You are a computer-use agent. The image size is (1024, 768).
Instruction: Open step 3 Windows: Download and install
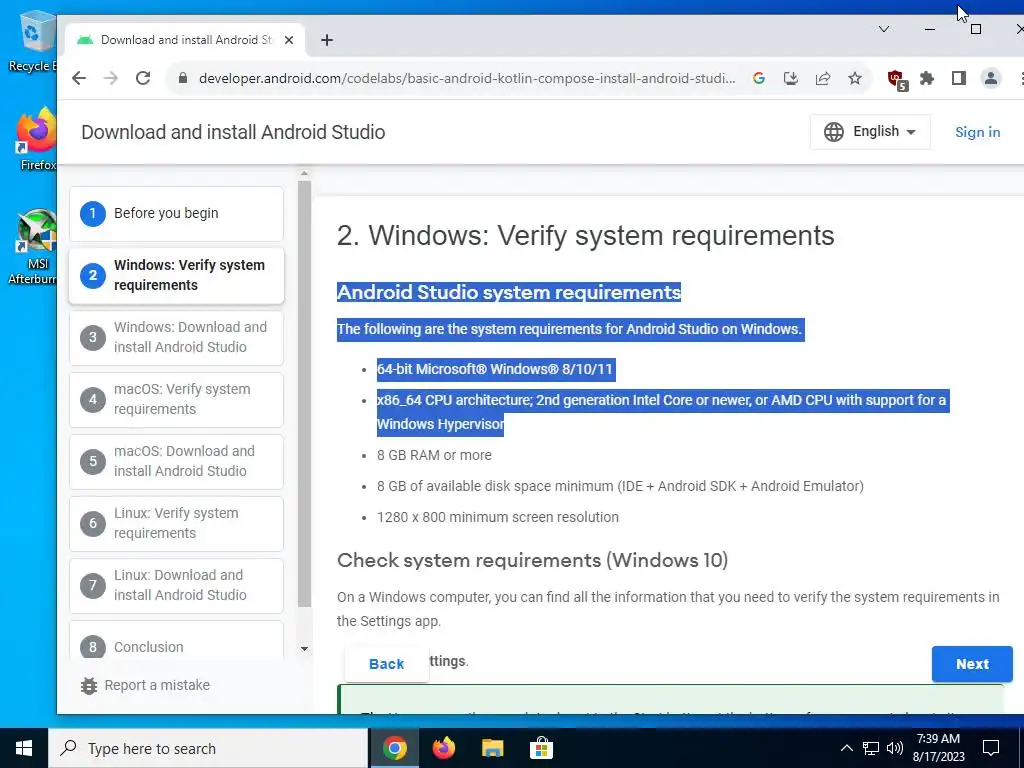coord(176,338)
